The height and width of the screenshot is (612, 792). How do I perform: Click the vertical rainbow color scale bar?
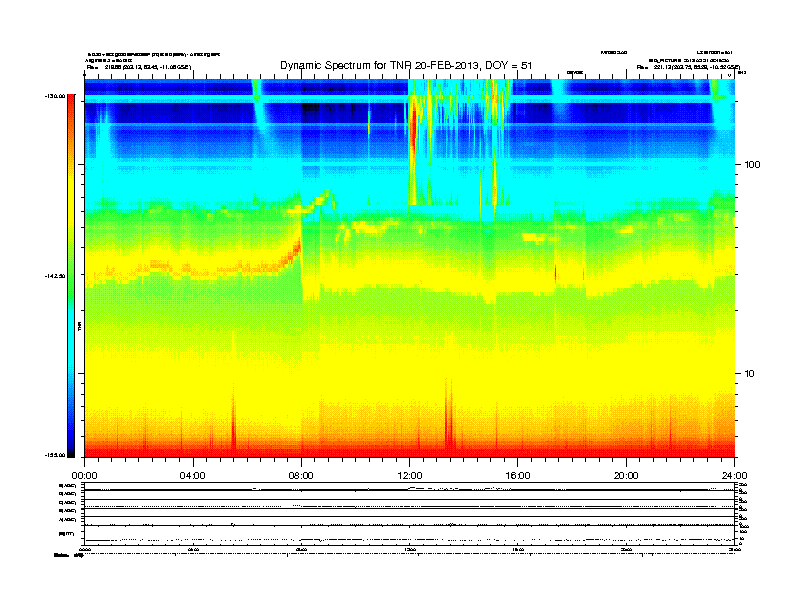[x=71, y=276]
